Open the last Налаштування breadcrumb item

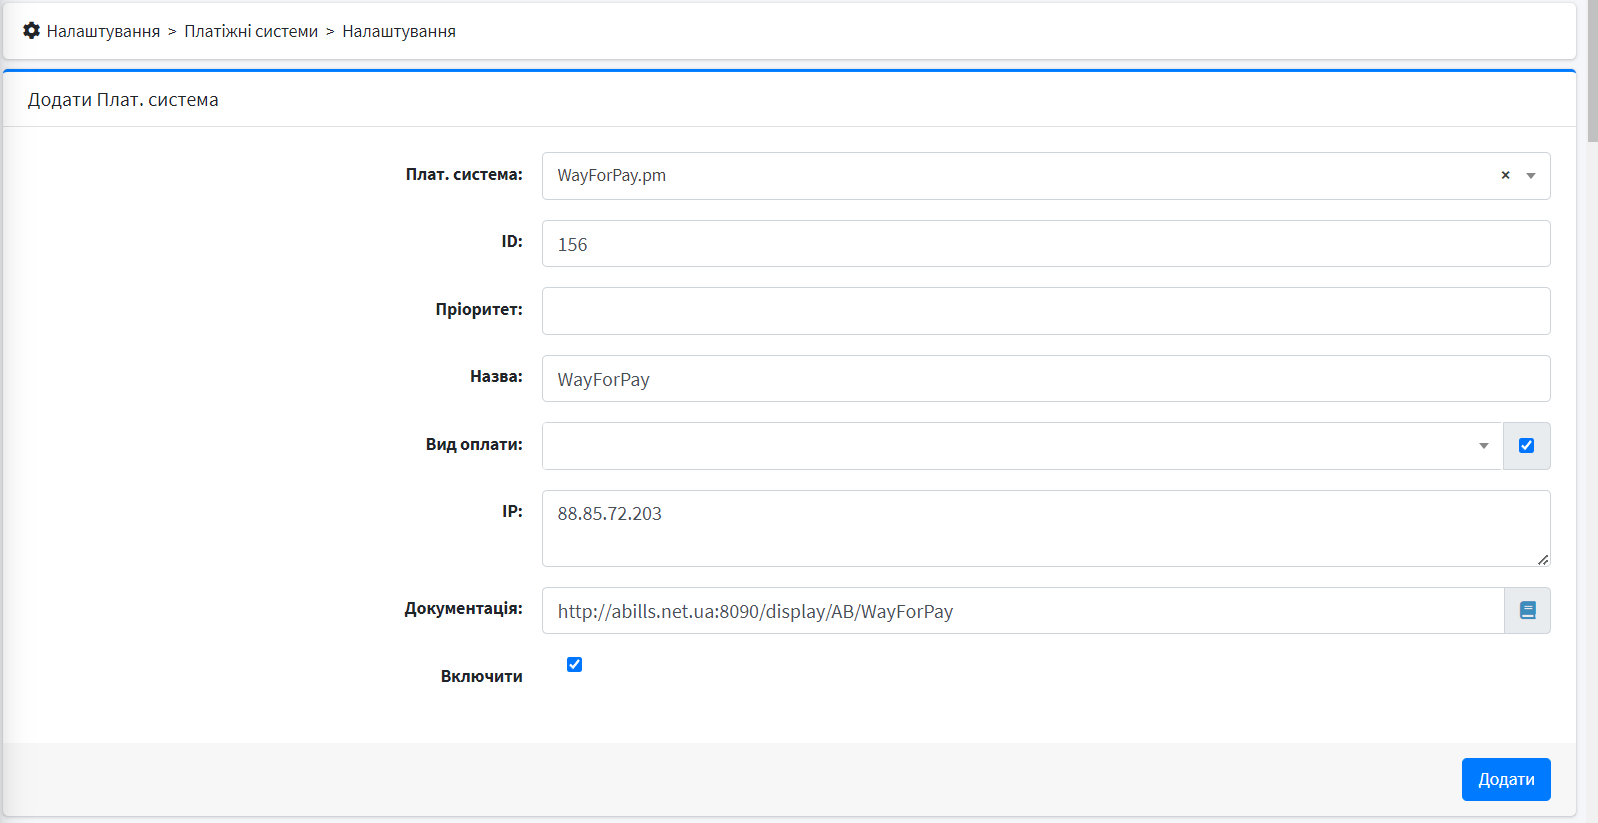tap(399, 31)
